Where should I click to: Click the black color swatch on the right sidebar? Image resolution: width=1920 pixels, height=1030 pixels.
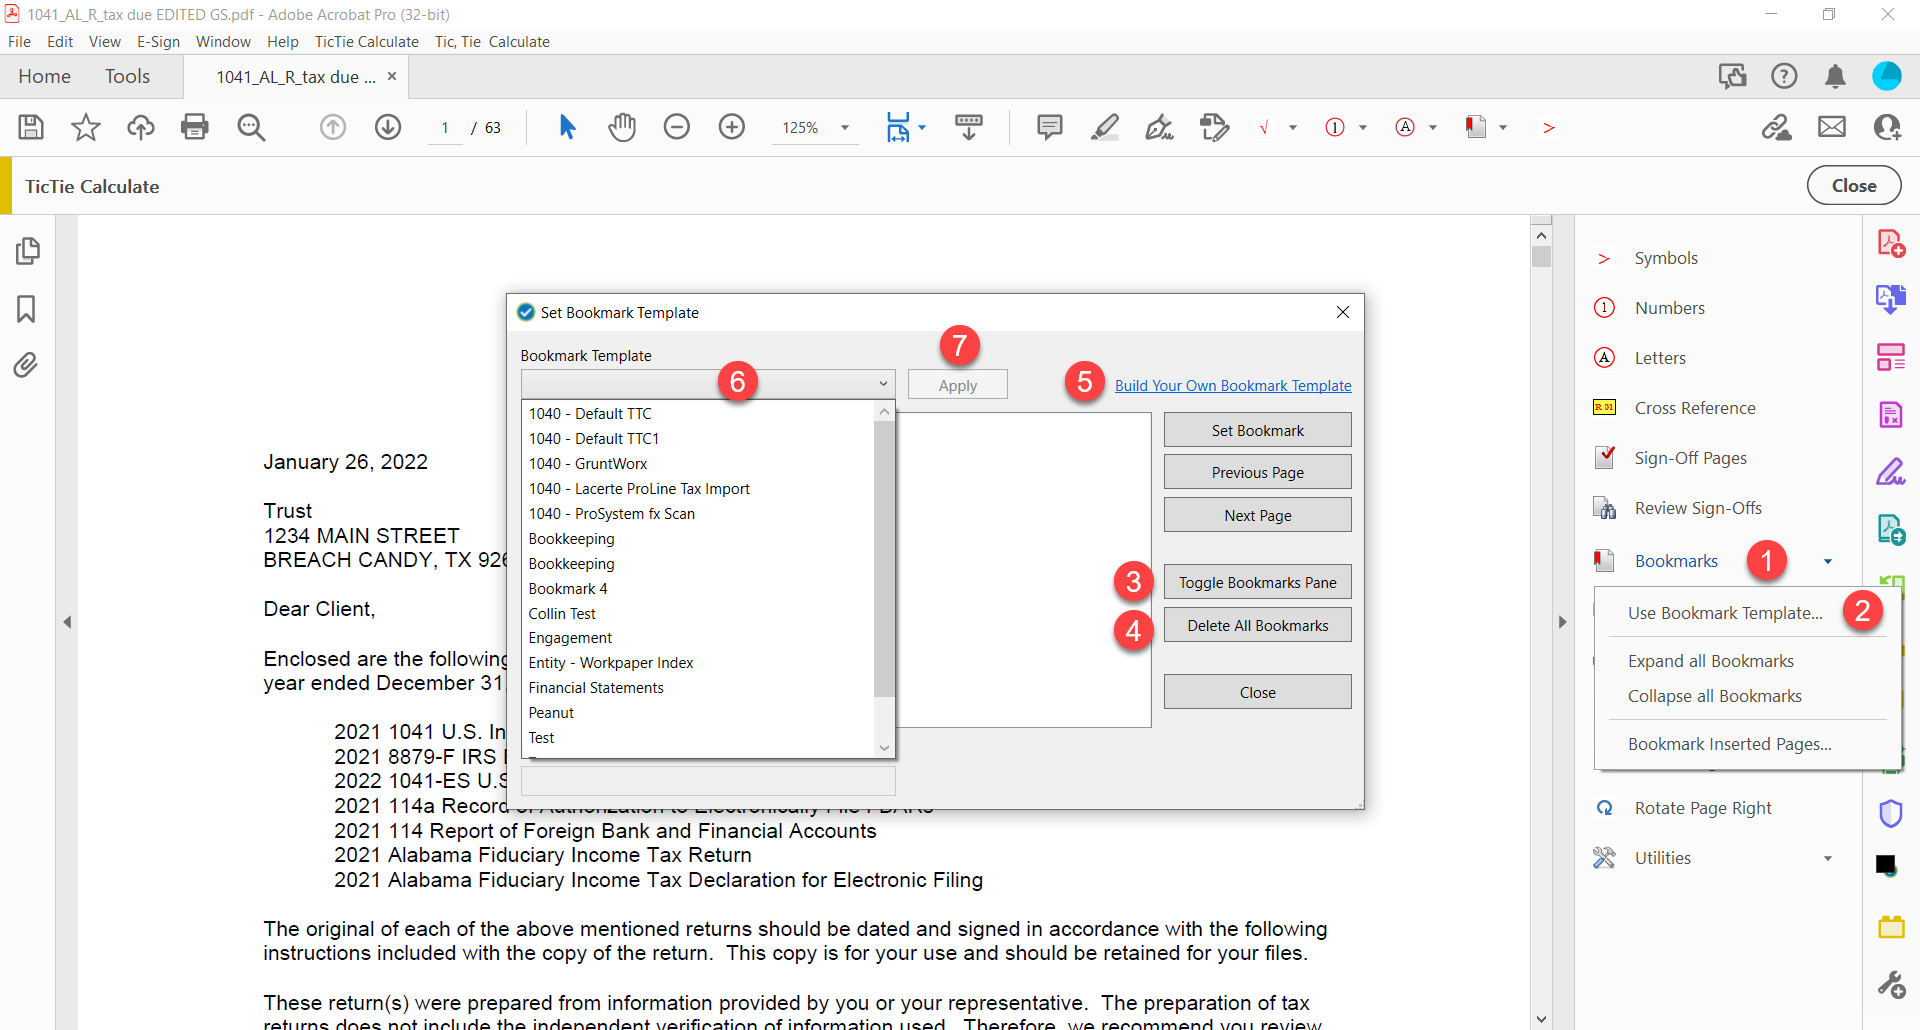[x=1884, y=865]
